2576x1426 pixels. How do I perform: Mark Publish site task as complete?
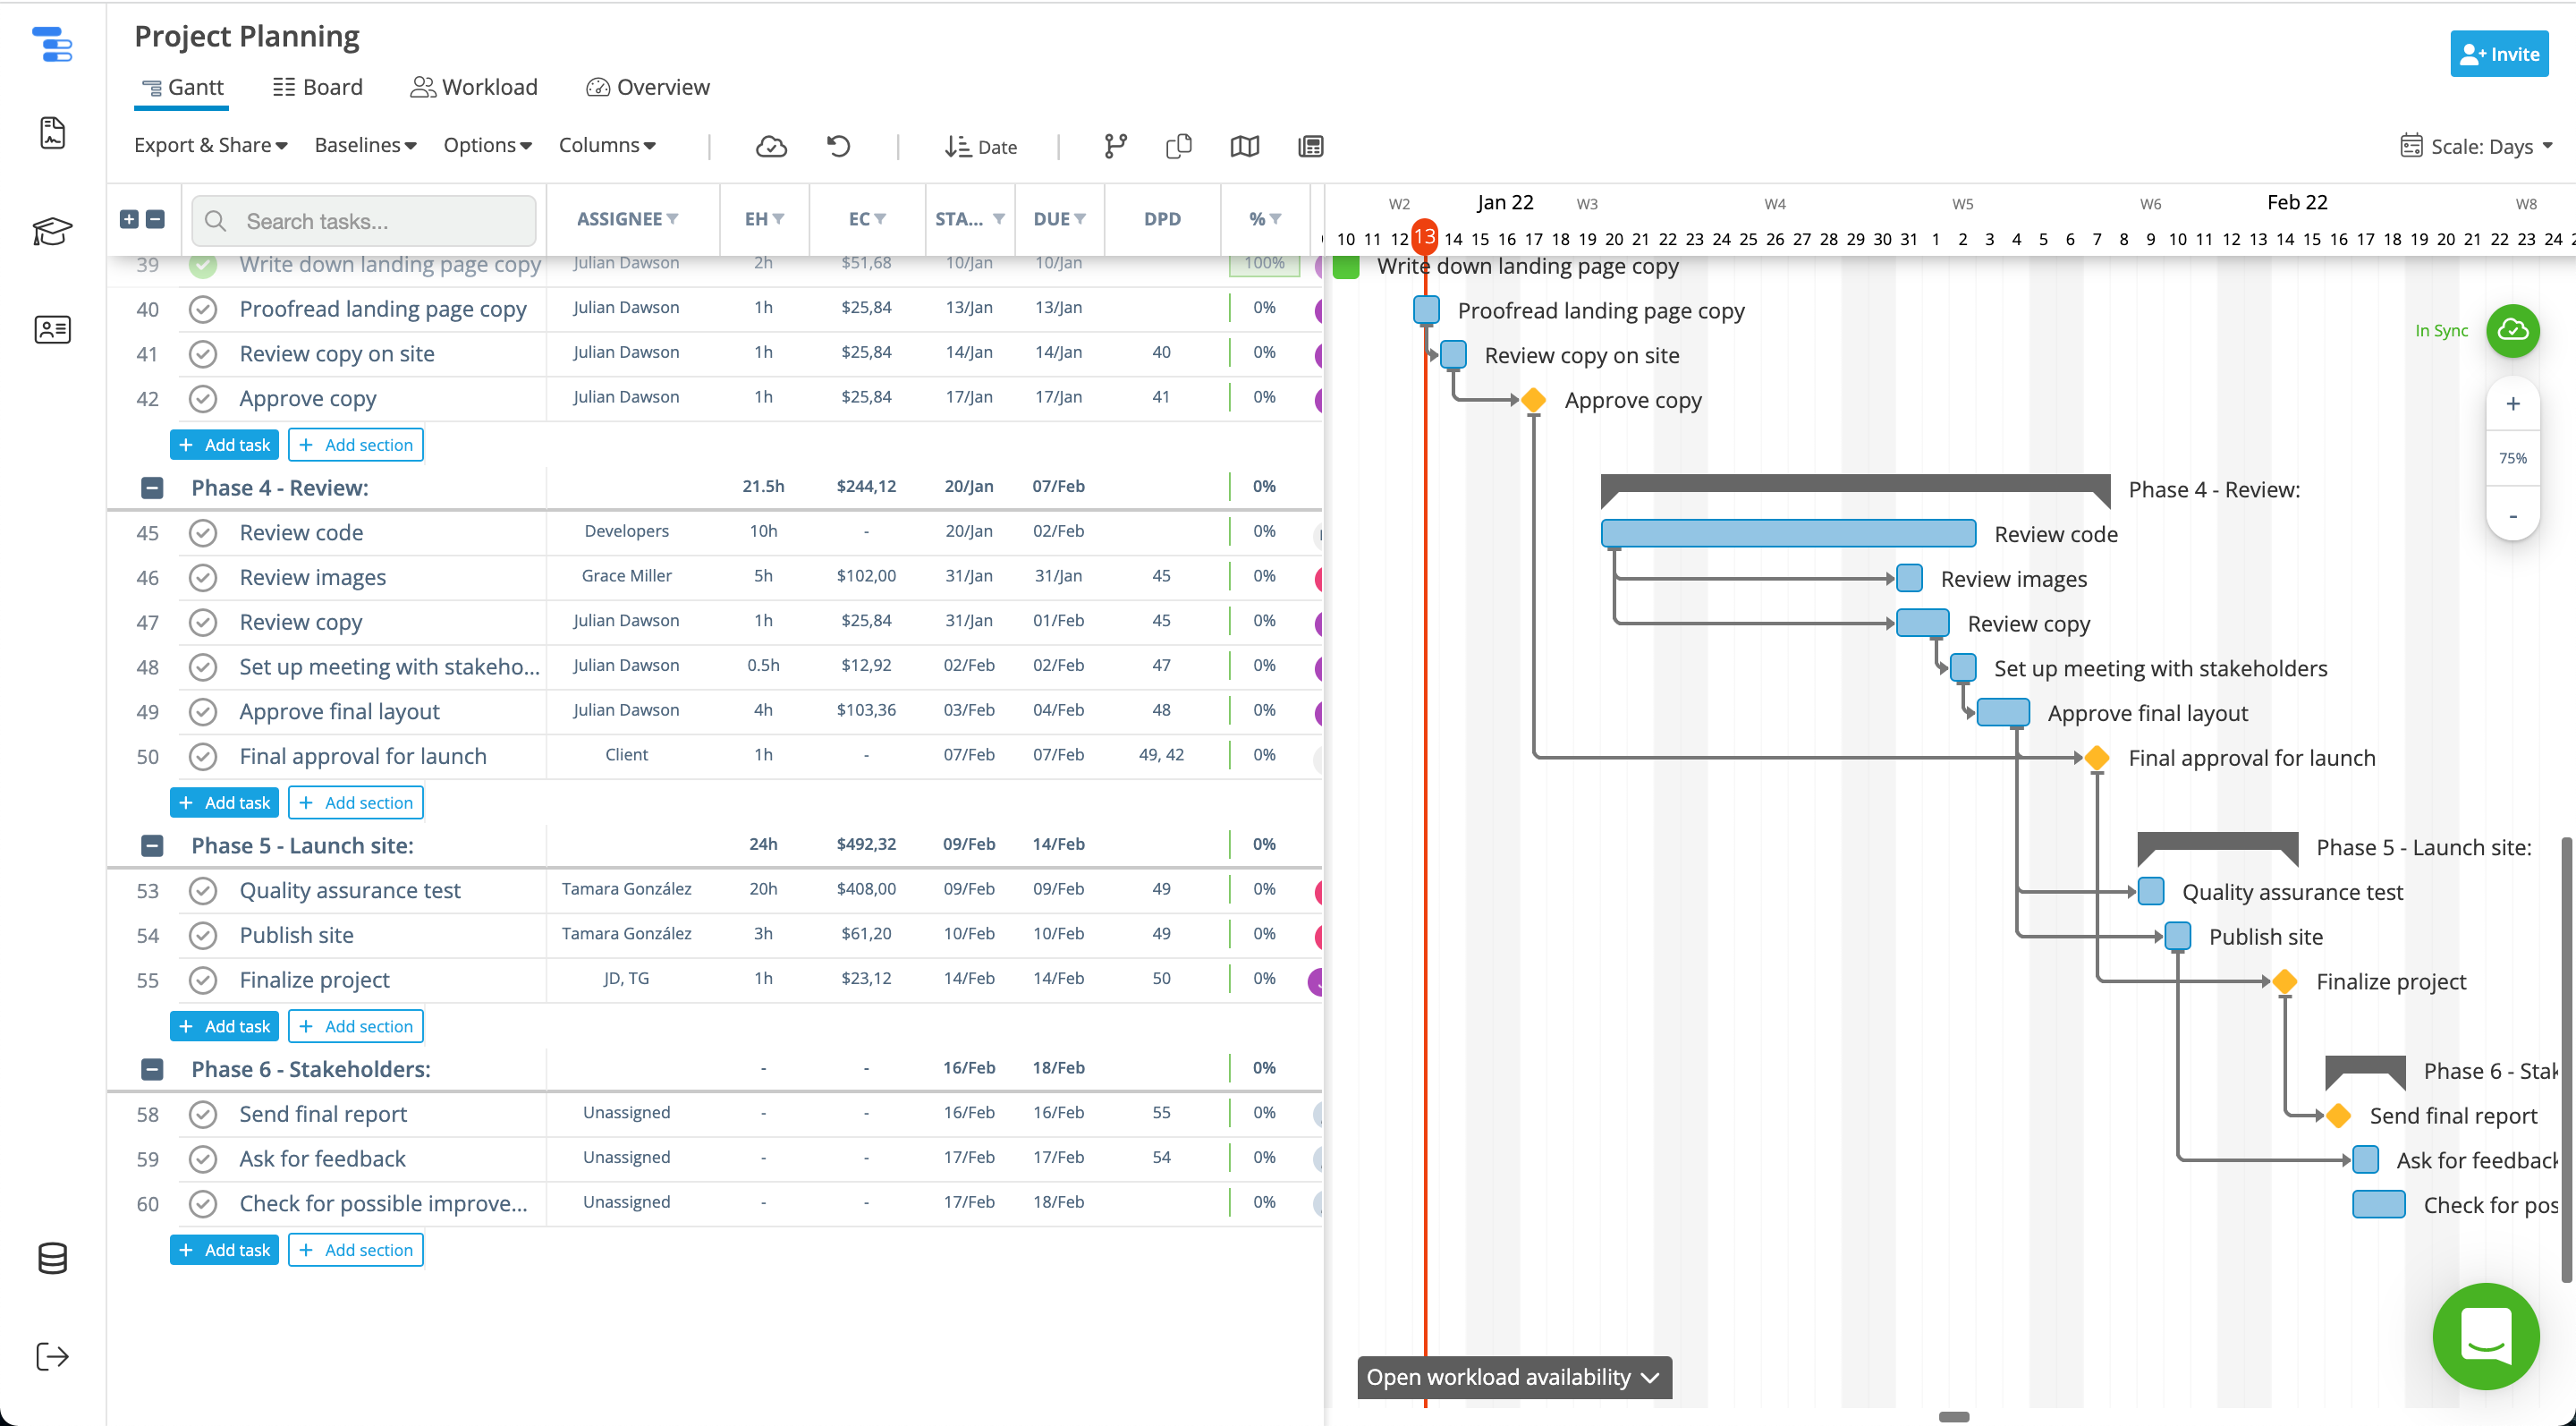point(203,935)
